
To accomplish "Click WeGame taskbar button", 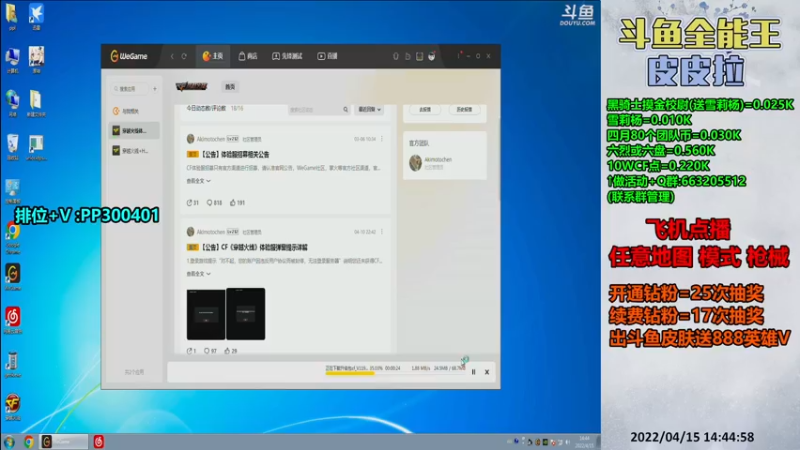I will (x=64, y=441).
